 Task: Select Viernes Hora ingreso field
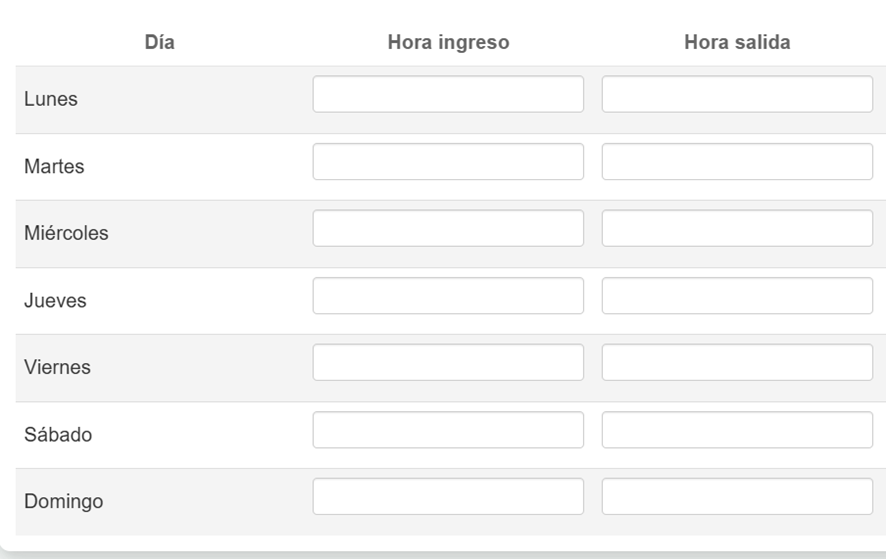coord(448,363)
